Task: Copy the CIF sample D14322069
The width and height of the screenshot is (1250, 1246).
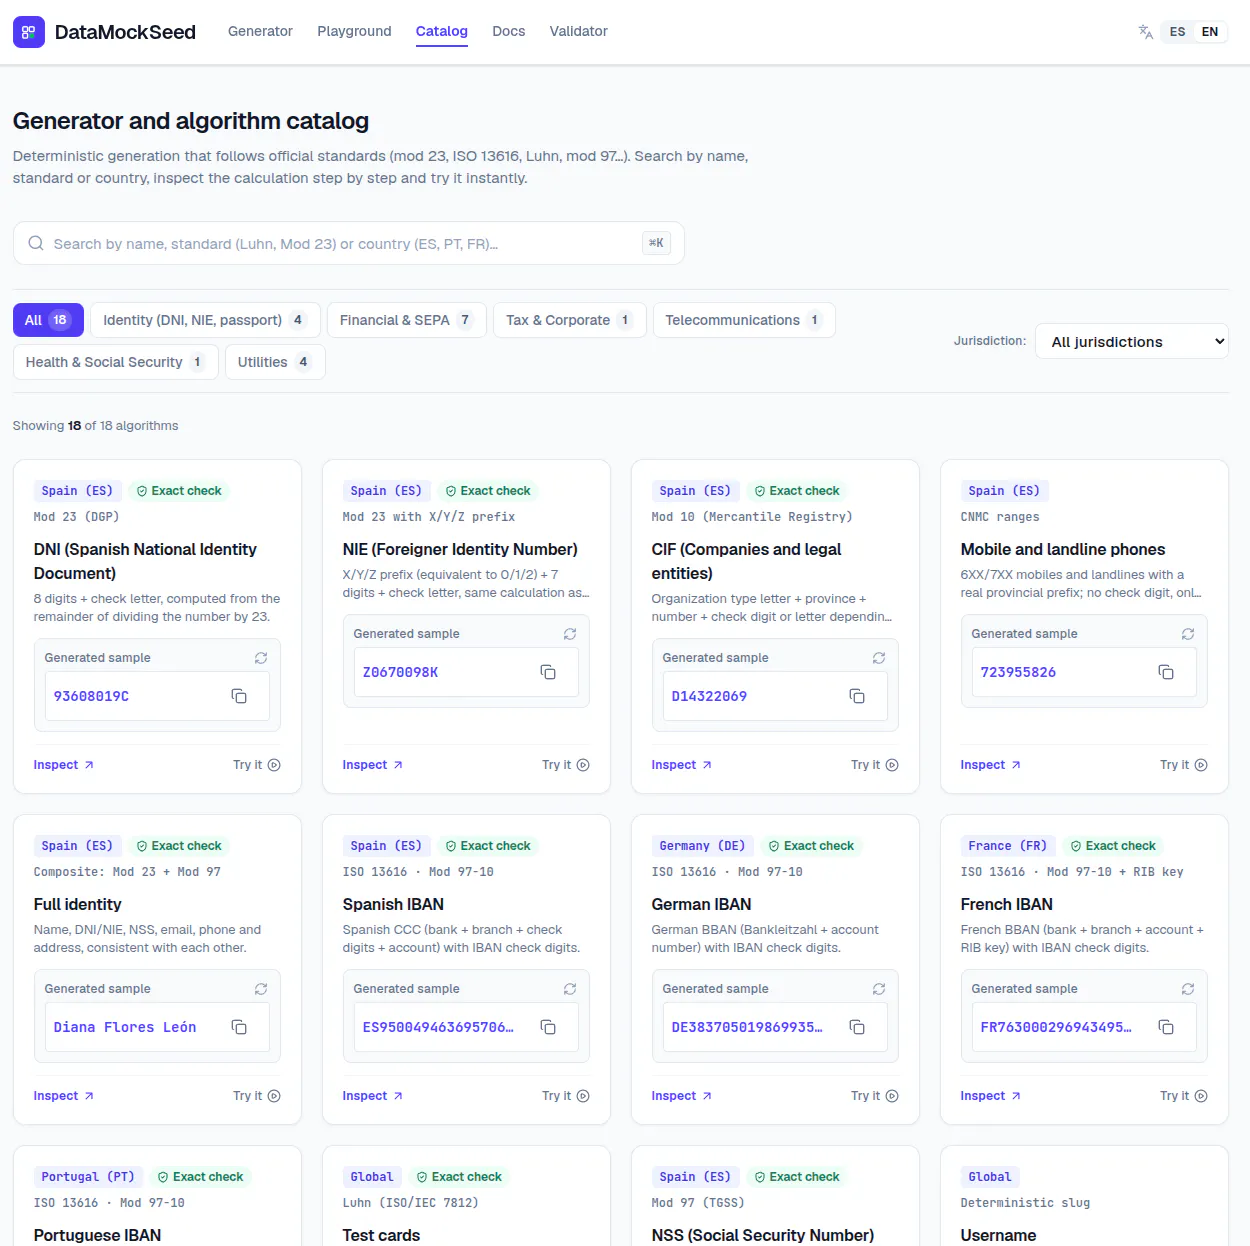Action: point(857,696)
